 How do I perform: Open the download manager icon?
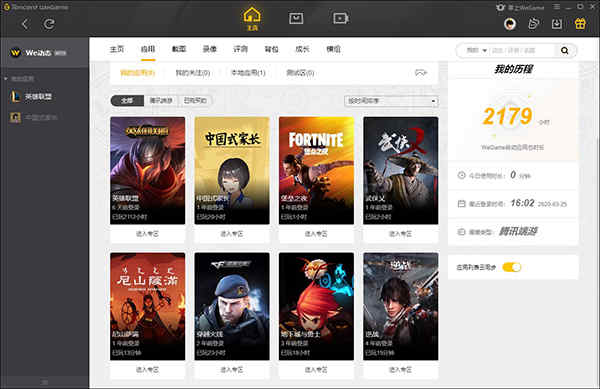[x=557, y=24]
